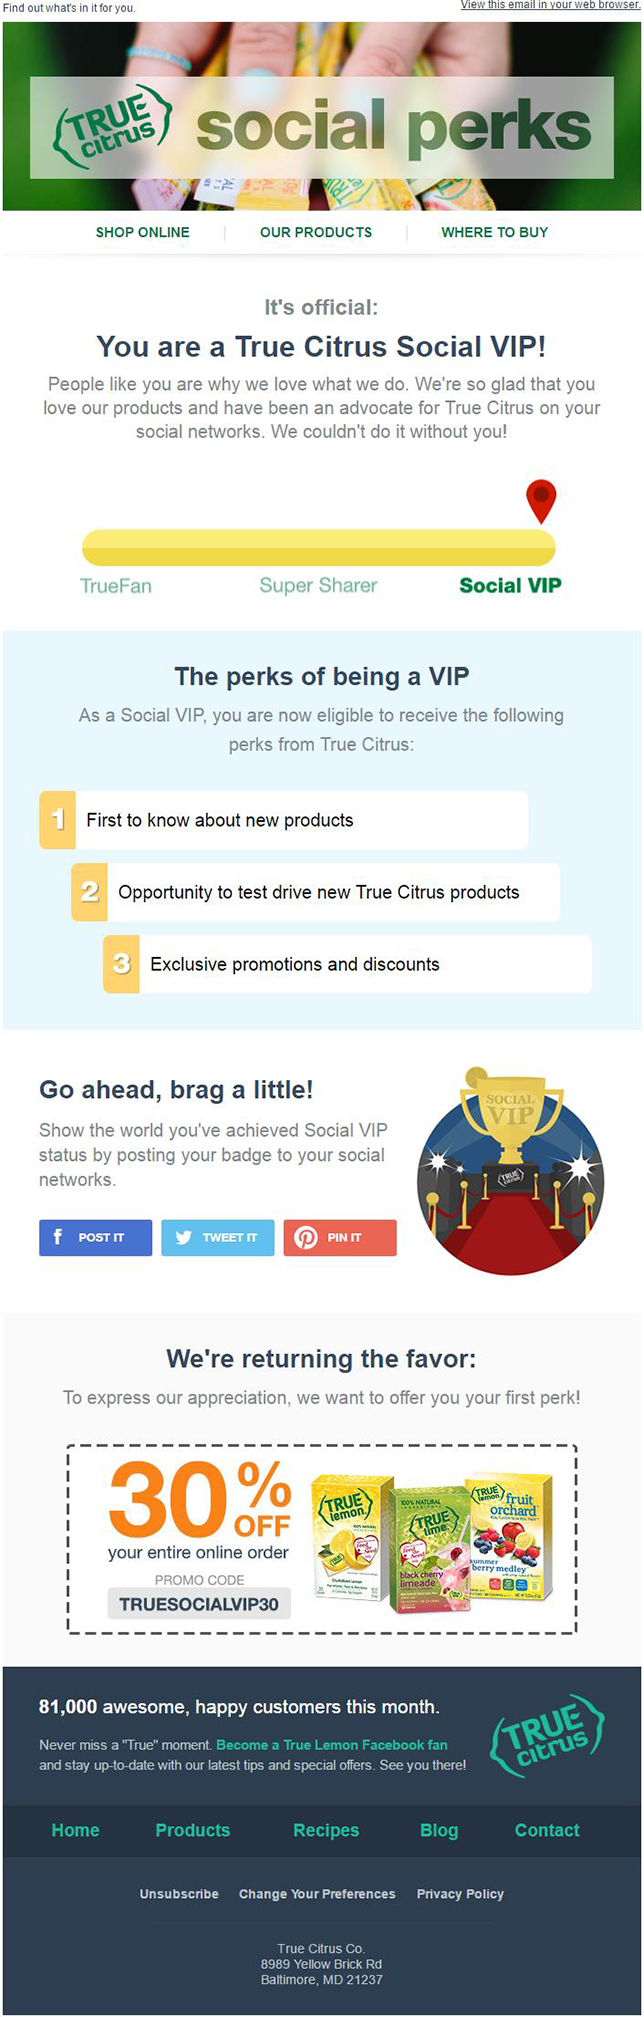The height and width of the screenshot is (2017, 644).
Task: Click the Facebook Post It button
Action: [96, 1237]
